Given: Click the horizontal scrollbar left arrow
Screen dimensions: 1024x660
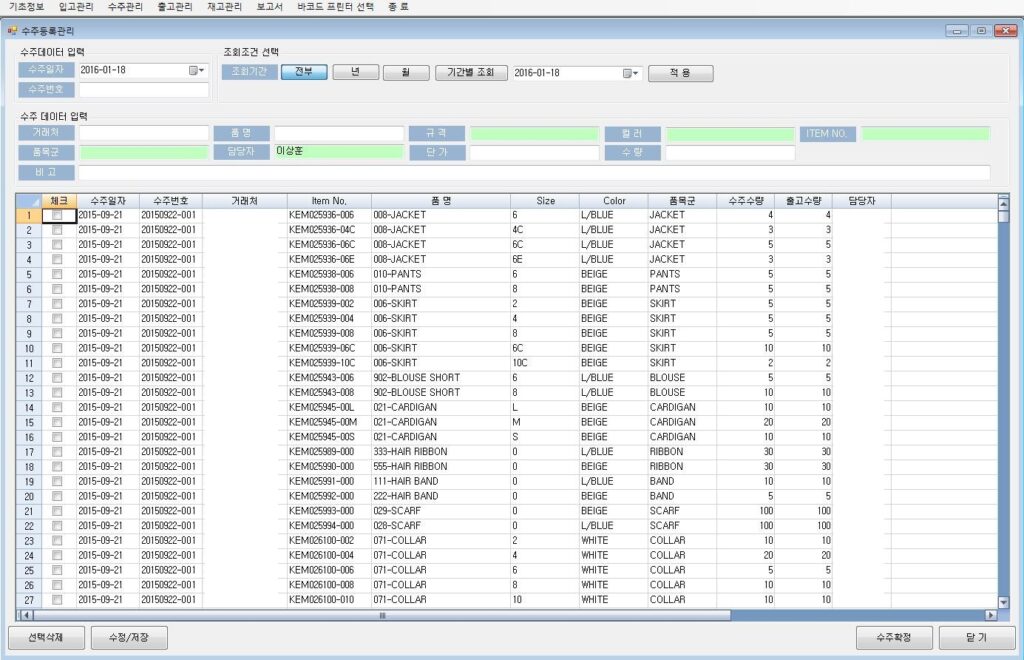Looking at the screenshot, I should tap(26, 616).
